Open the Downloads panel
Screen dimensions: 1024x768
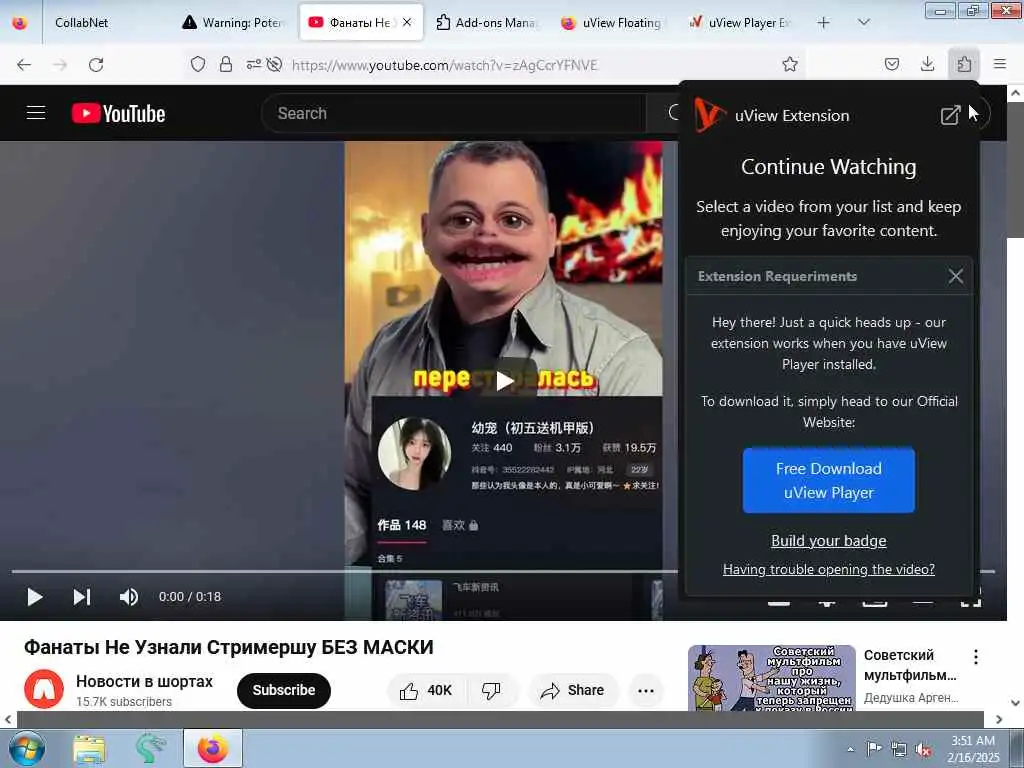tap(927, 64)
